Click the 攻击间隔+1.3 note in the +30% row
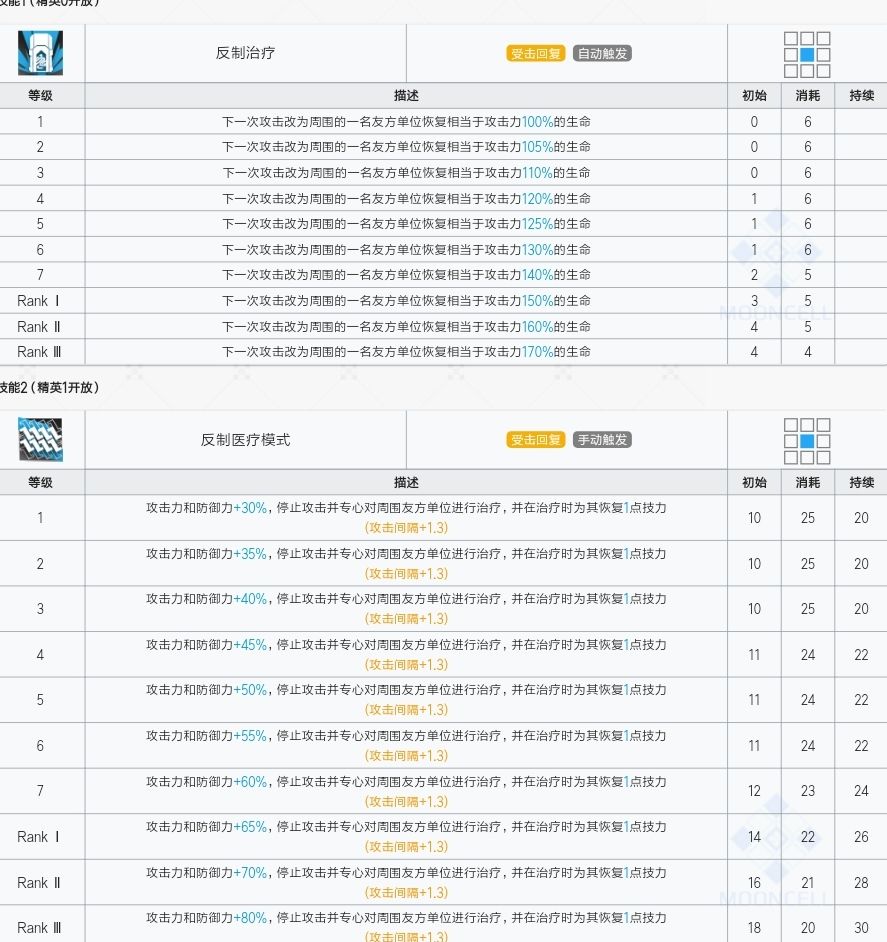Viewport: 887px width, 942px height. pos(406,528)
